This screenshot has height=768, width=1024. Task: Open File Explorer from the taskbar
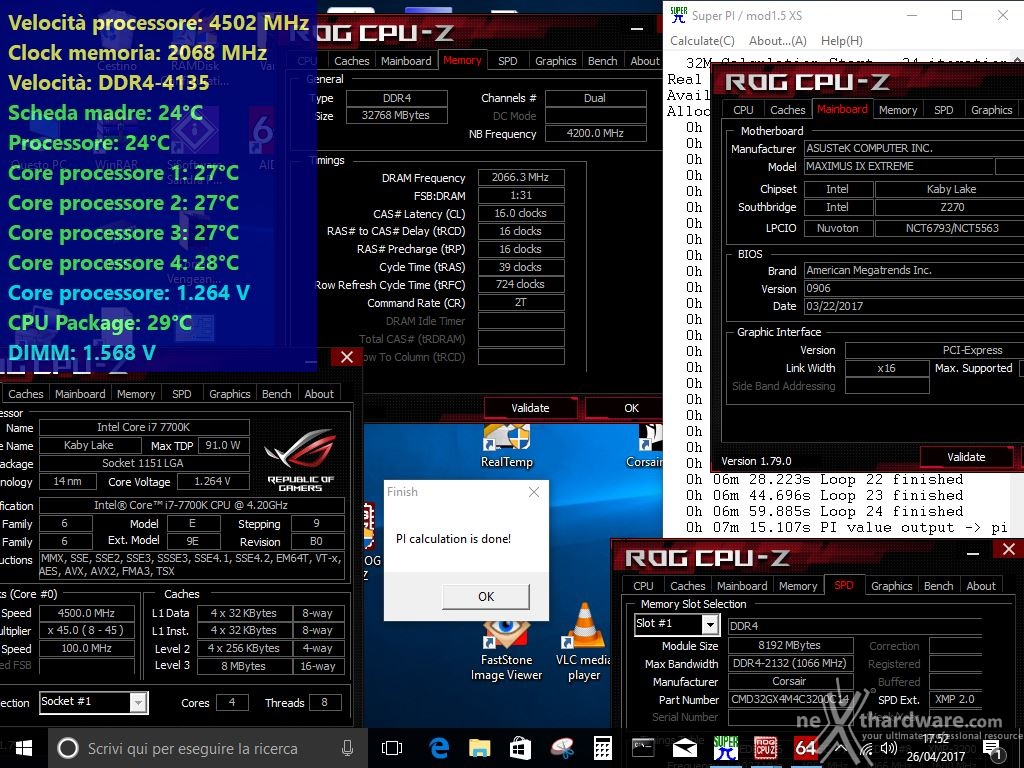(x=479, y=748)
